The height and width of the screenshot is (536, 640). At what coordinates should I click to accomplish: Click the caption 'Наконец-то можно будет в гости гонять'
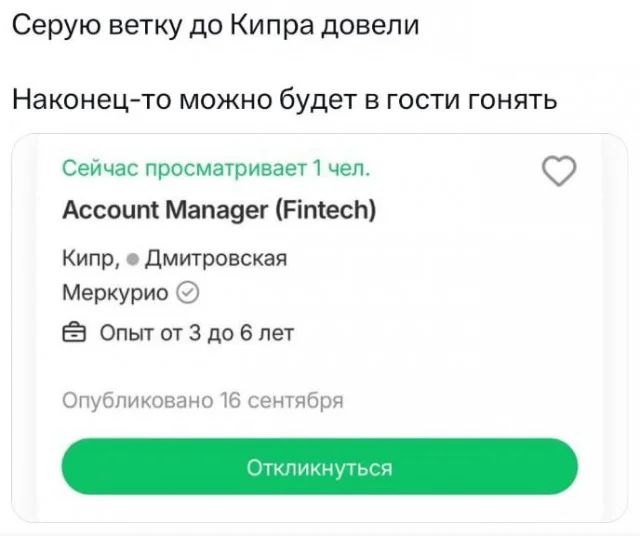coord(284,100)
